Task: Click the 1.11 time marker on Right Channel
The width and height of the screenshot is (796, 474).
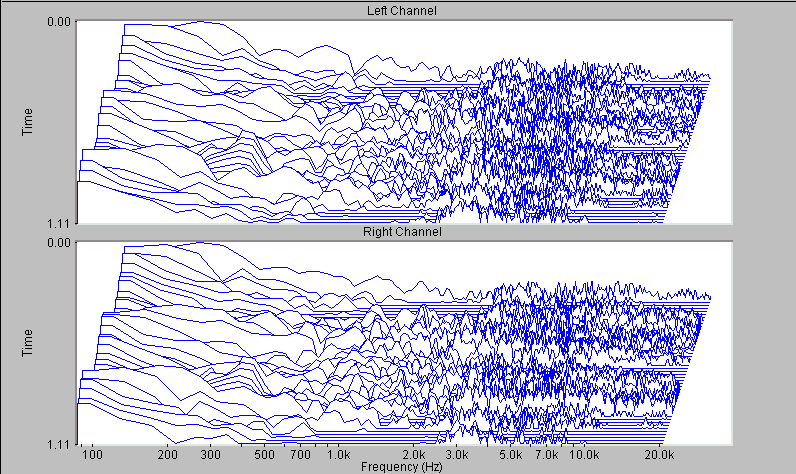Action: tap(61, 443)
